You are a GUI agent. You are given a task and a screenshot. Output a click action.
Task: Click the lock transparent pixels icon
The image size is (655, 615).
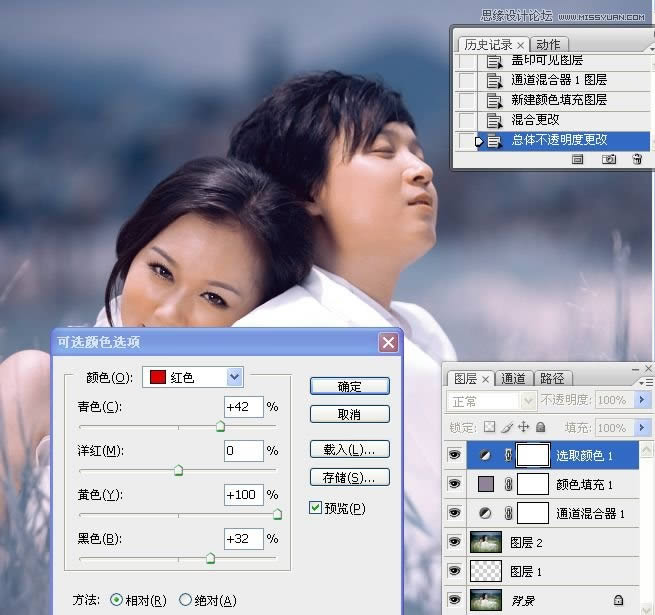(x=489, y=428)
